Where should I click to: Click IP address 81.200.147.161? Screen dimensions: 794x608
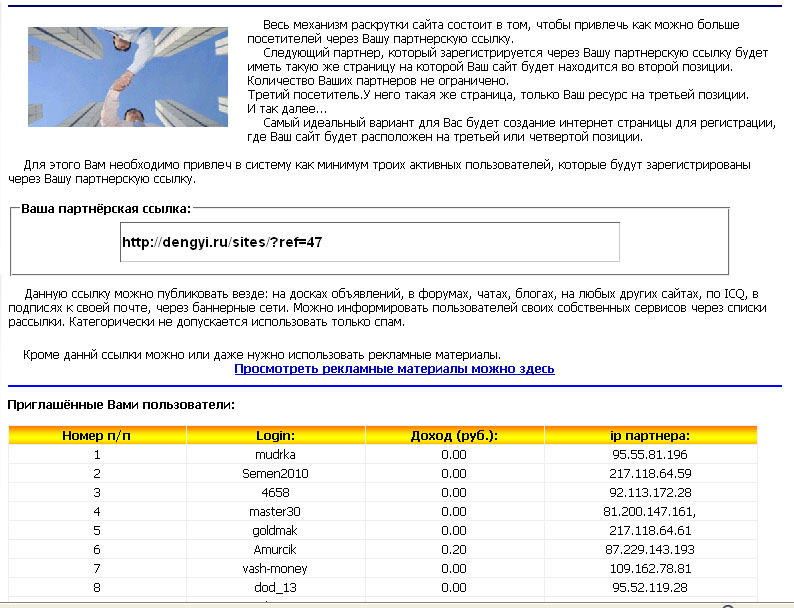coord(650,512)
